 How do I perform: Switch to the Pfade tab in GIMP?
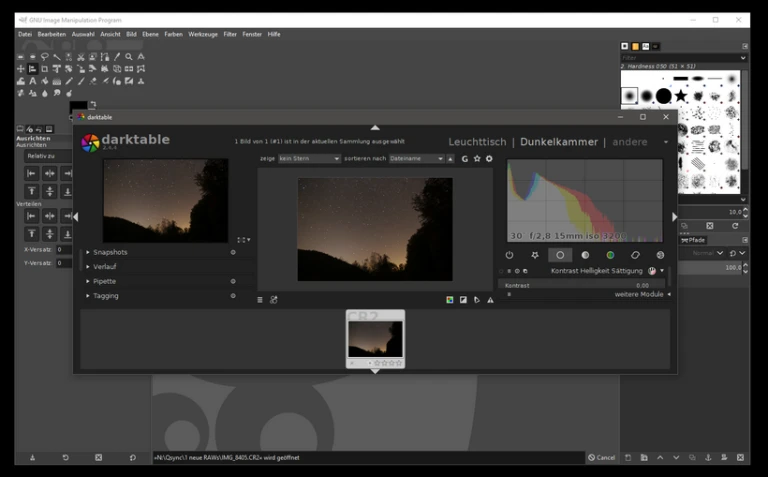point(693,240)
